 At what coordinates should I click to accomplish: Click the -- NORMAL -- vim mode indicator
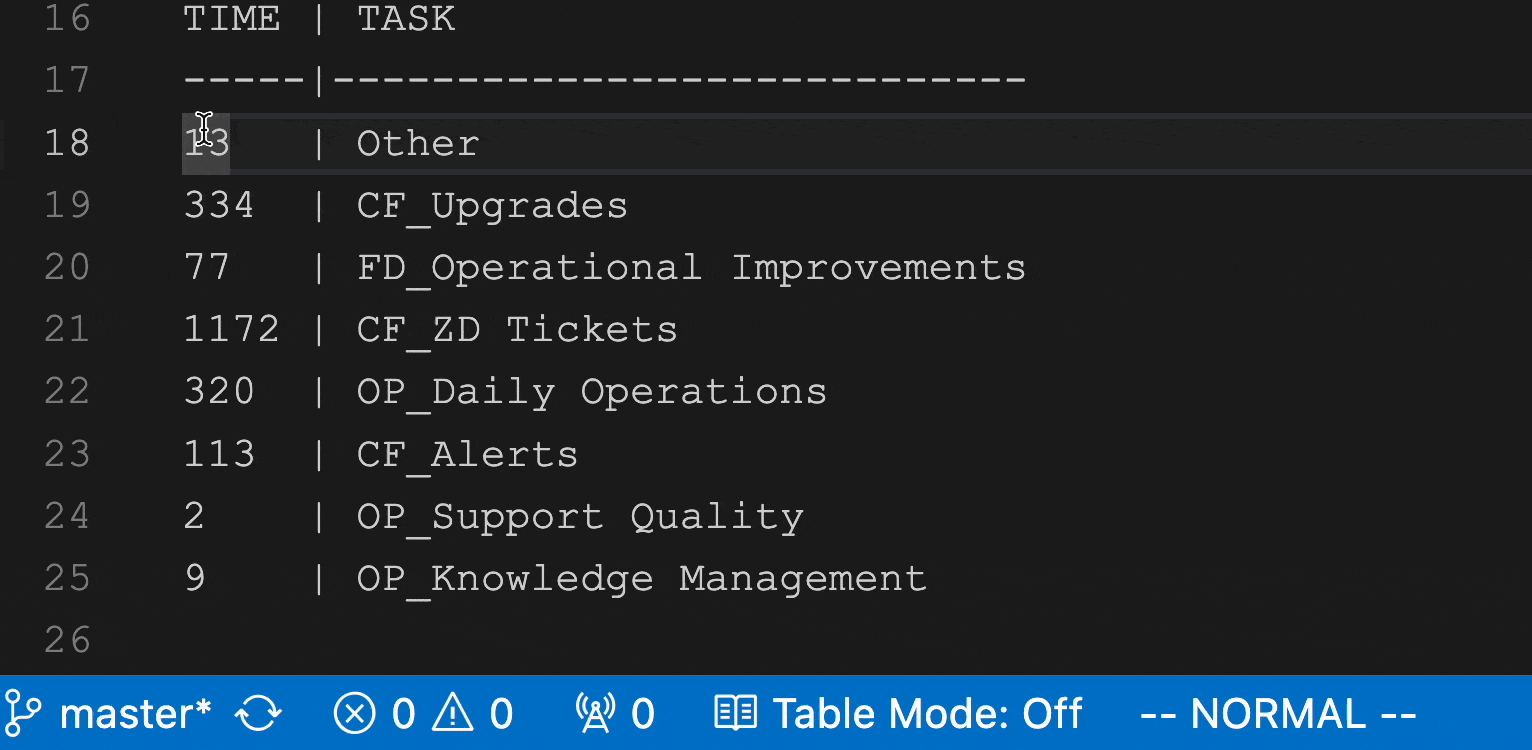tap(1278, 714)
